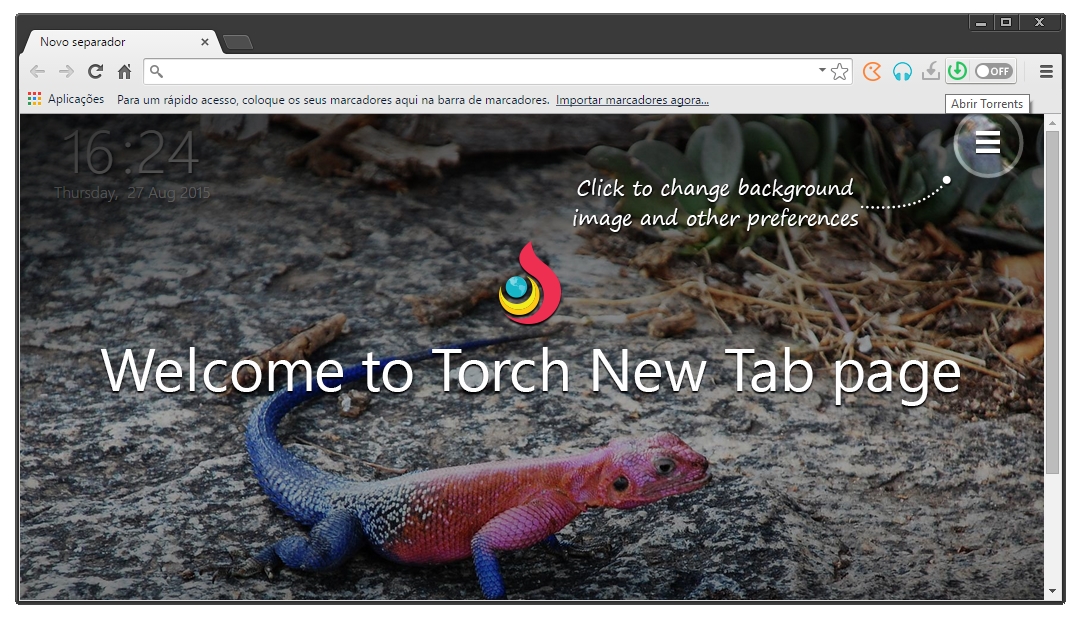Open the Torch Music headphones icon
The height and width of the screenshot is (619, 1078).
point(902,72)
